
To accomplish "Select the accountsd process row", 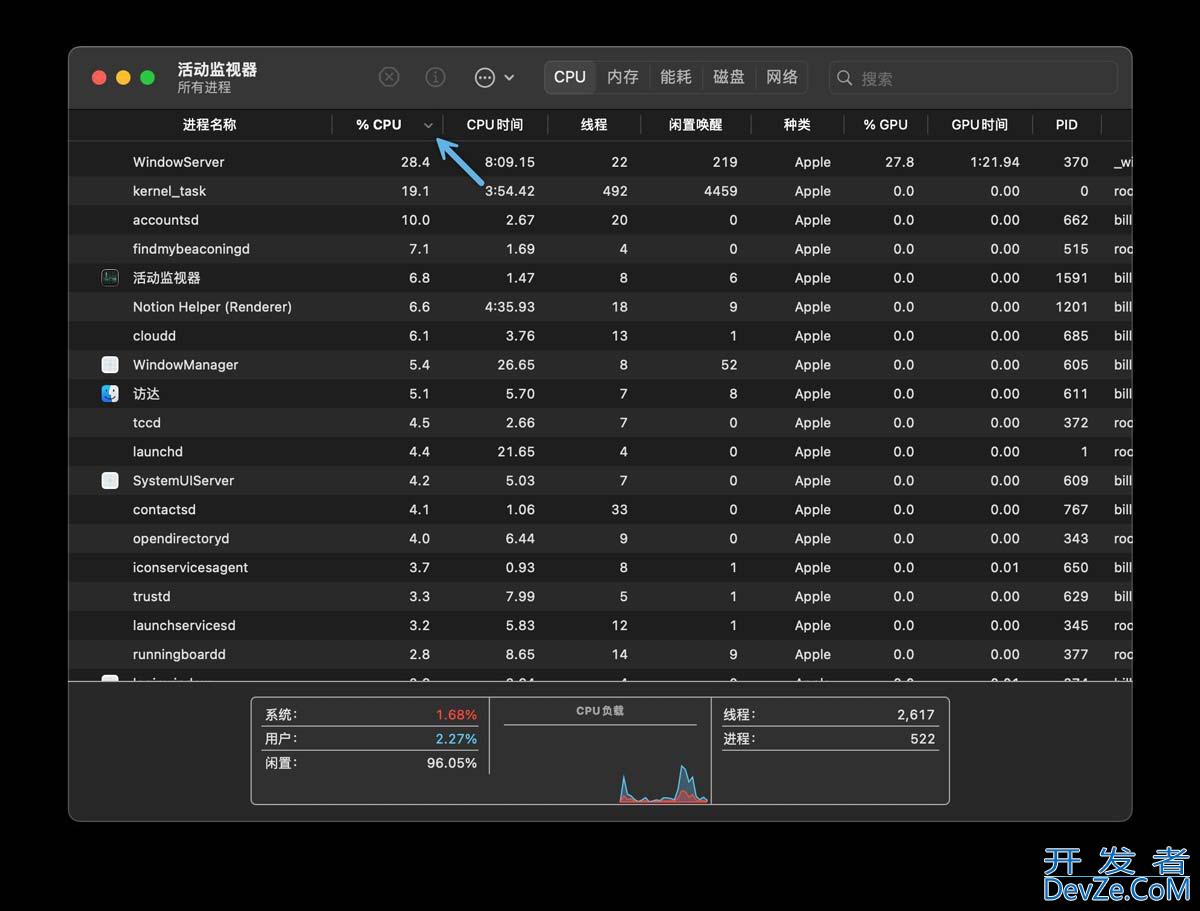I will (600, 220).
